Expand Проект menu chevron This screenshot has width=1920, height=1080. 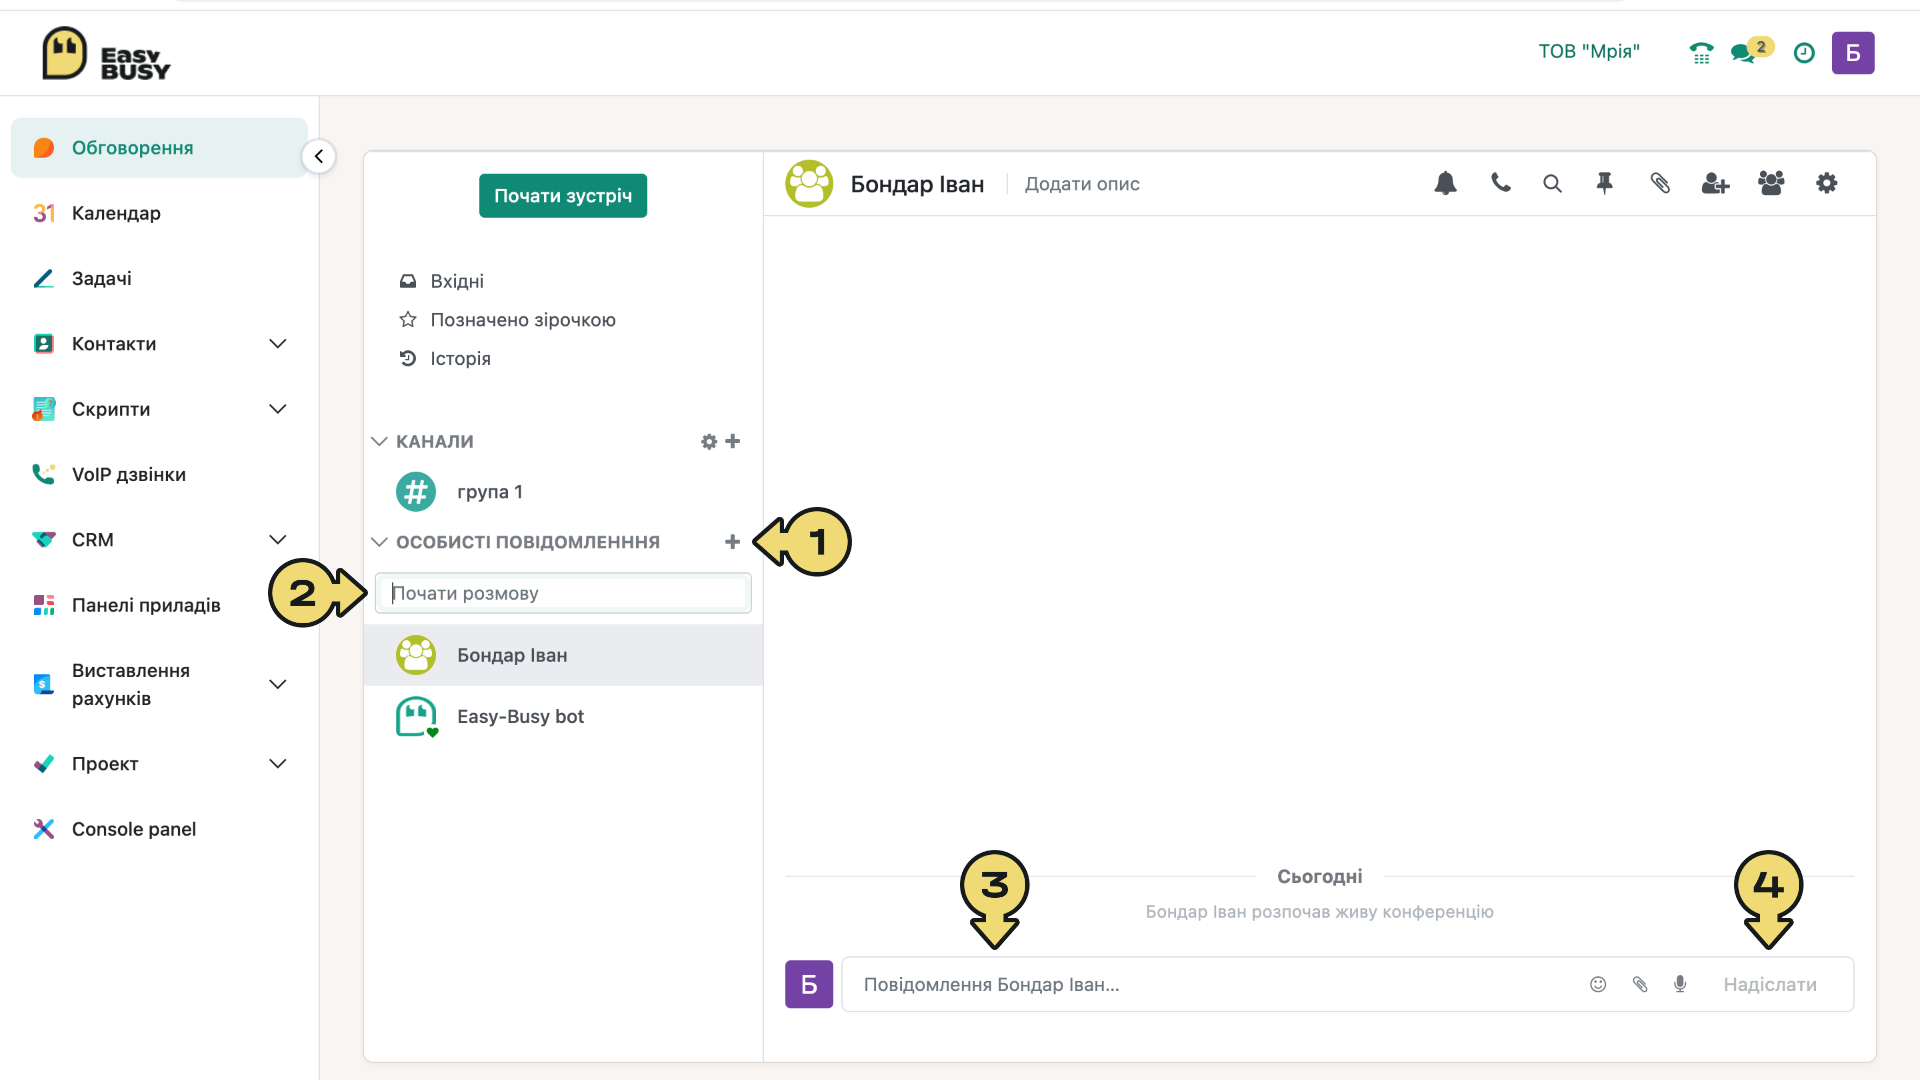click(278, 764)
